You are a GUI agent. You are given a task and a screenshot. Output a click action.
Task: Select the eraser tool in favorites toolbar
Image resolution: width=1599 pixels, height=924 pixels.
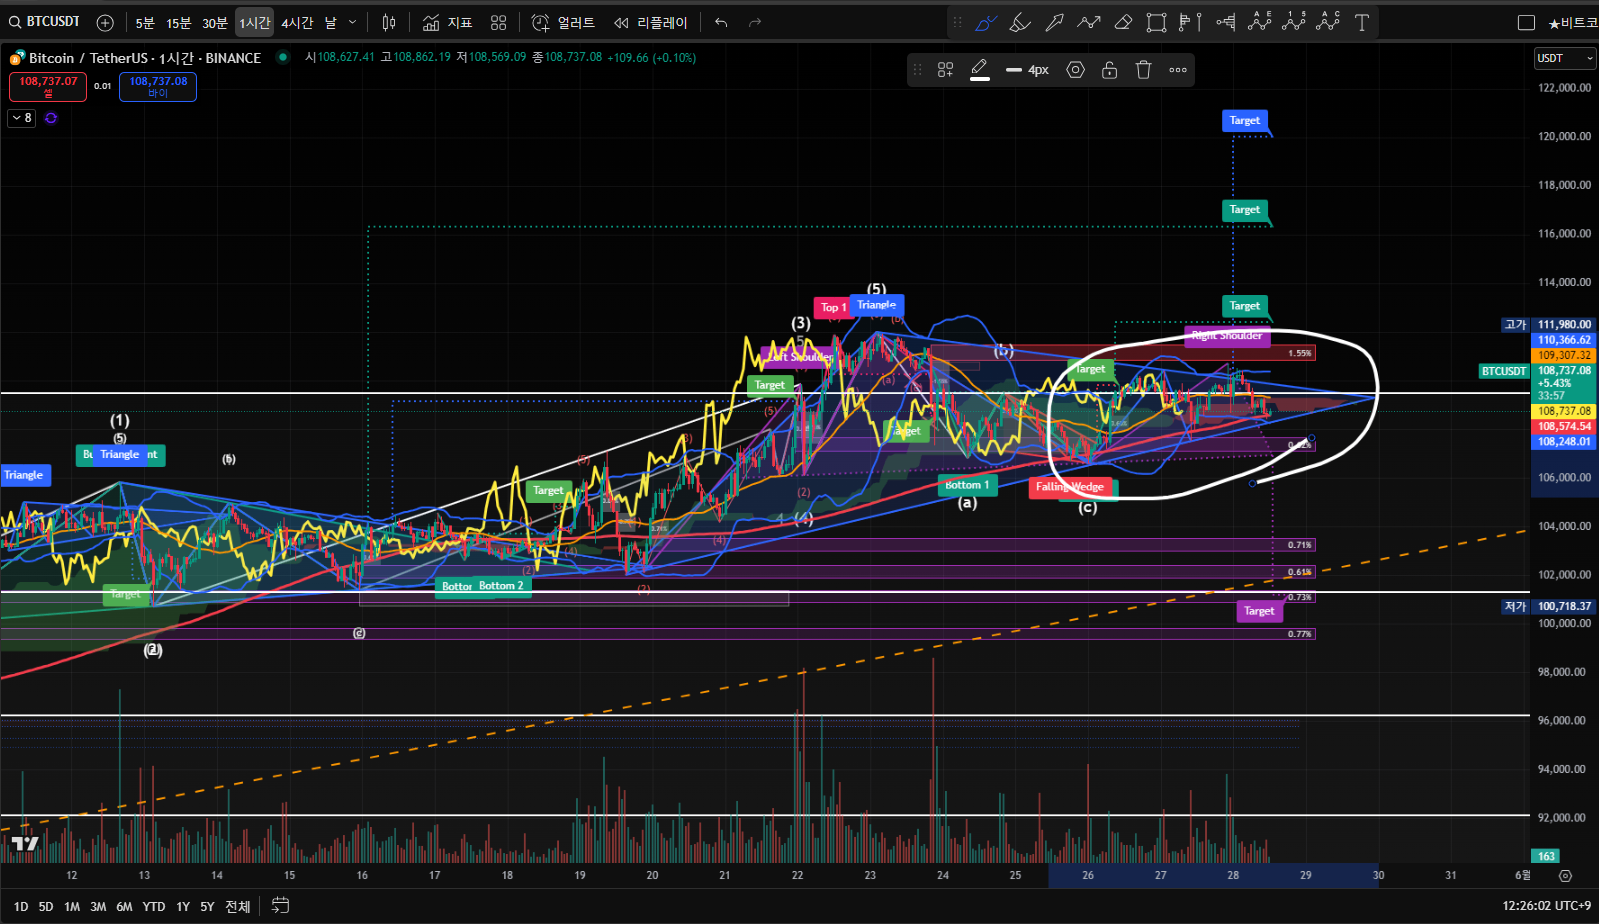click(1123, 23)
